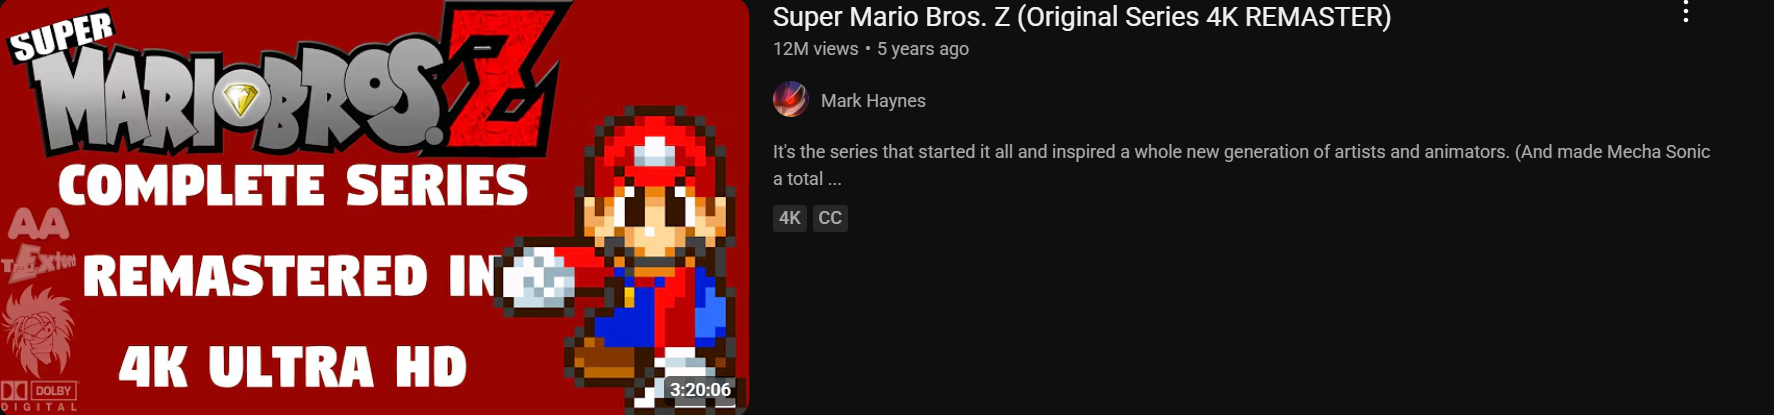Click the red AA logo on thumbnail
Viewport: 1774px width, 415px height.
[x=38, y=223]
